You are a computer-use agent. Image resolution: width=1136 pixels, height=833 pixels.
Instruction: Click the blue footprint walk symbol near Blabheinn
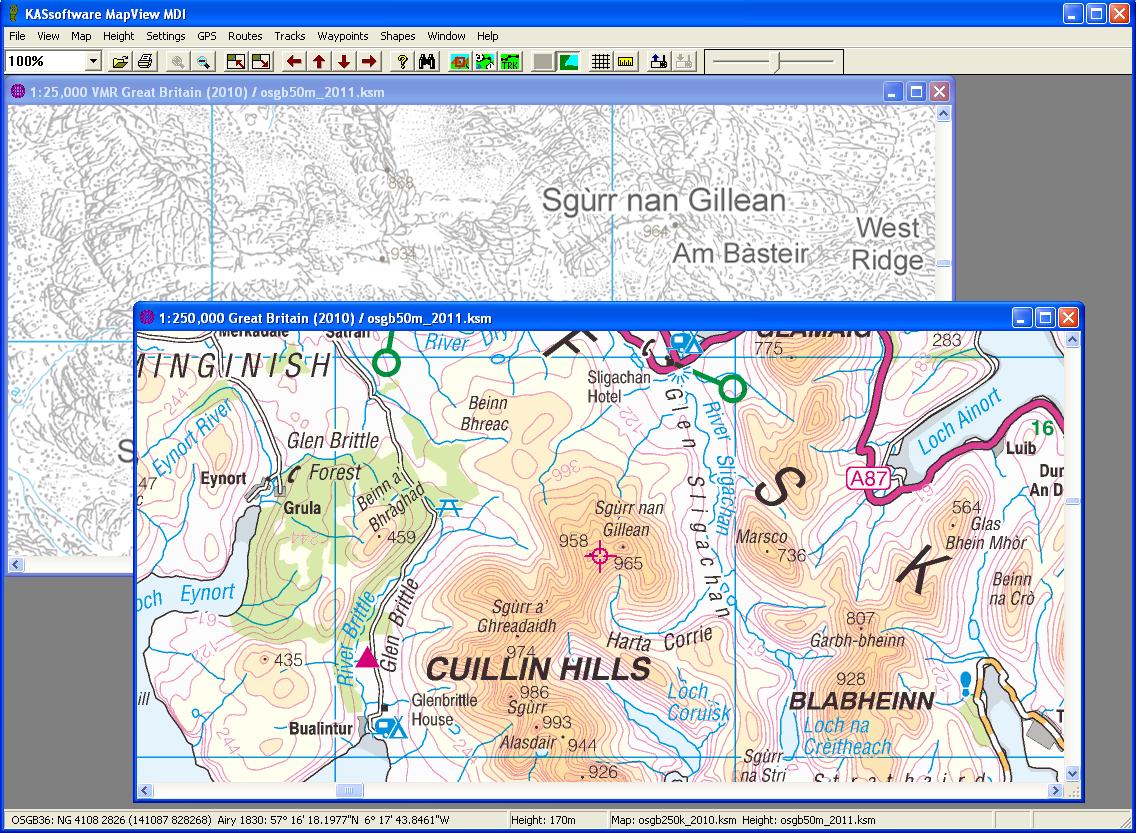pos(965,684)
